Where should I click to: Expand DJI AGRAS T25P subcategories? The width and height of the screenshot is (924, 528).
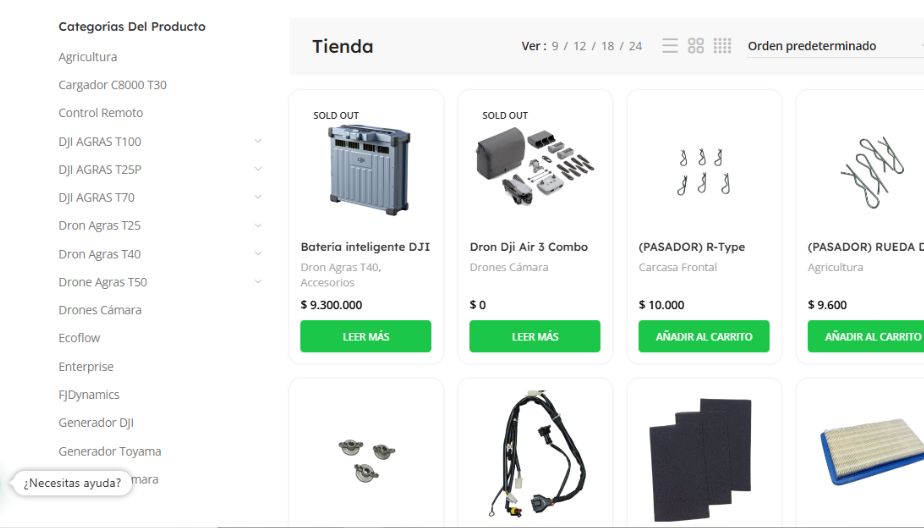click(258, 169)
